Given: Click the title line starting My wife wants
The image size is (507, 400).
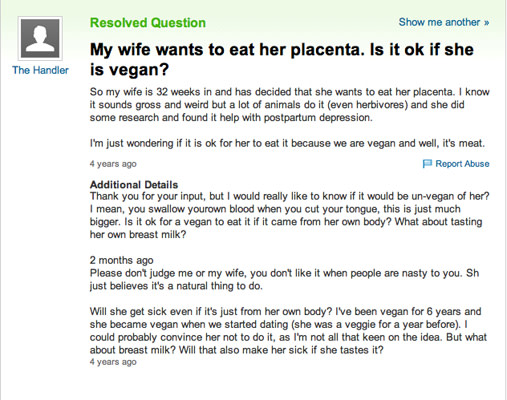Looking at the screenshot, I should click(282, 50).
